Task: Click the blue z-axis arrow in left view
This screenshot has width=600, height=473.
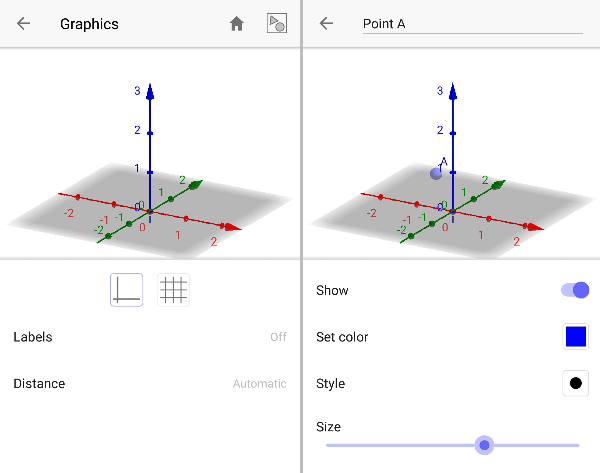Action: pyautogui.click(x=149, y=93)
